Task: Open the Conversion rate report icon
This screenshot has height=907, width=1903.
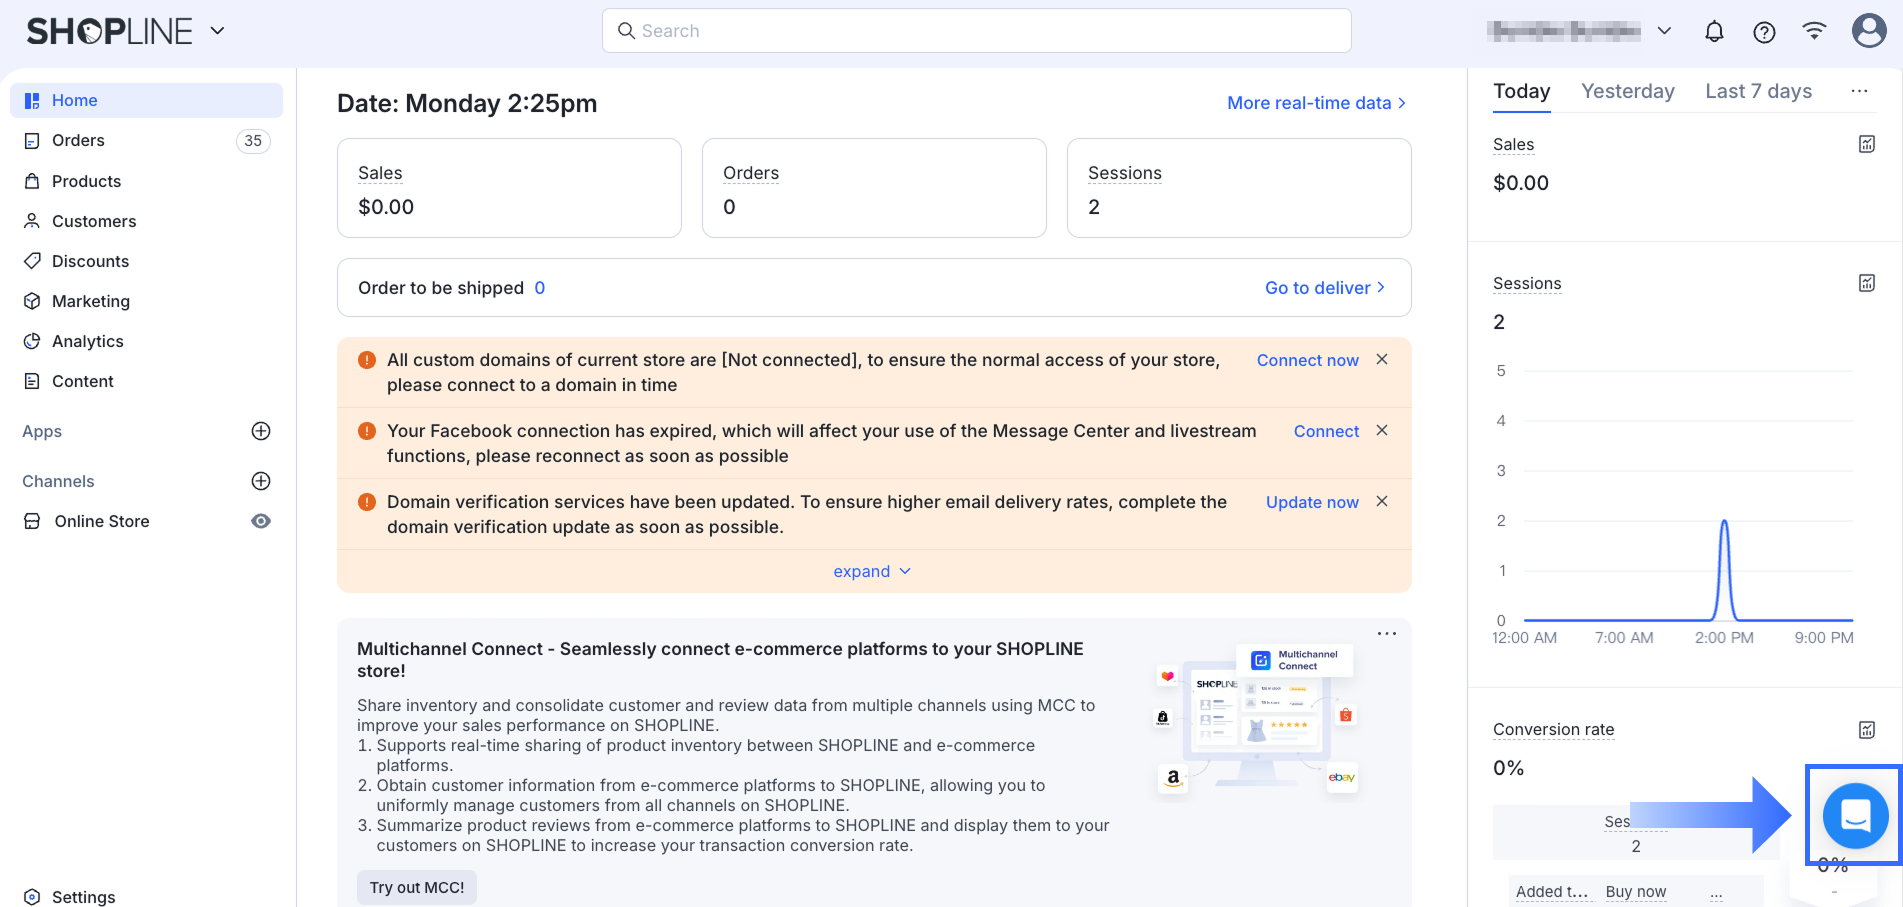Action: [1866, 730]
